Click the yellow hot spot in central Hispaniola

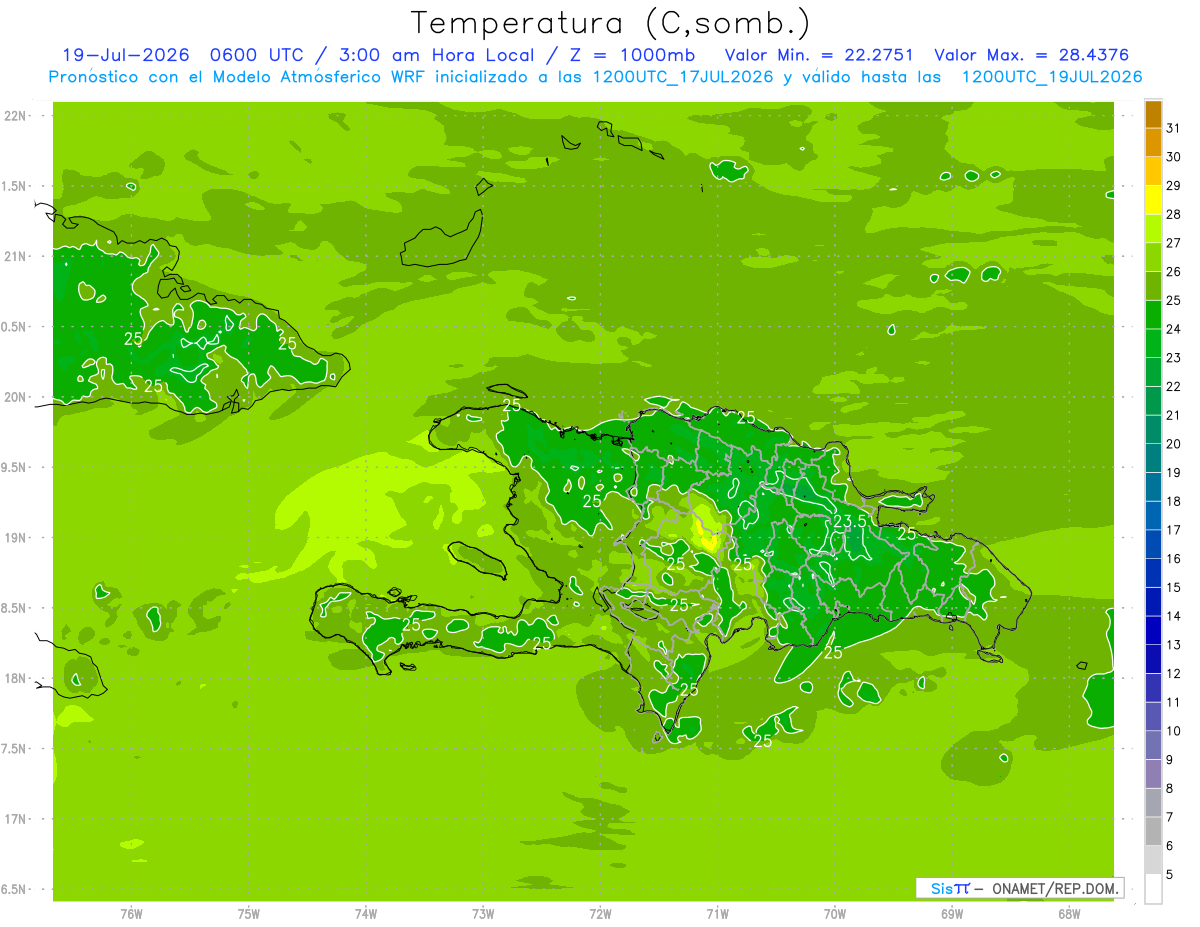(x=707, y=536)
